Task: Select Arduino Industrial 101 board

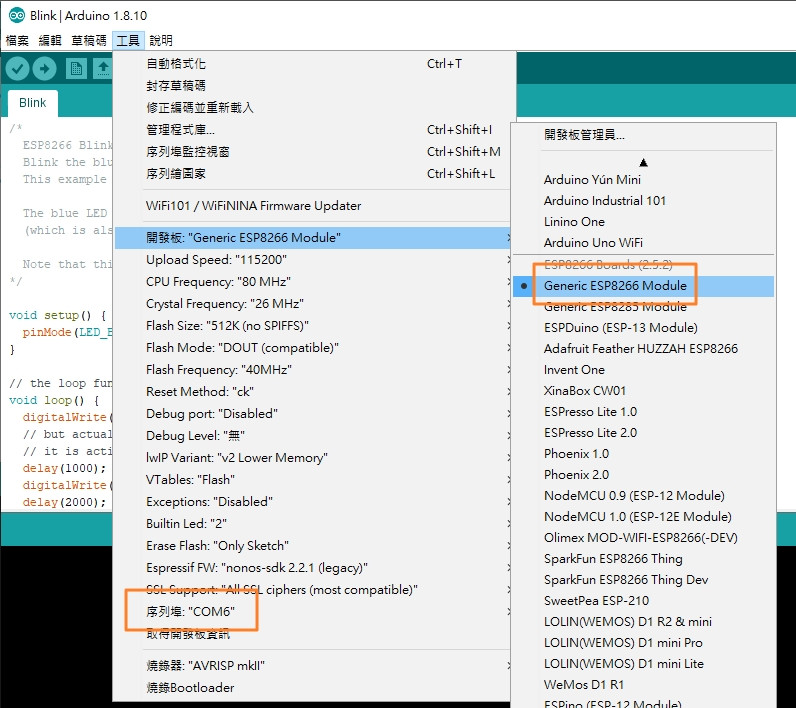Action: (643, 201)
